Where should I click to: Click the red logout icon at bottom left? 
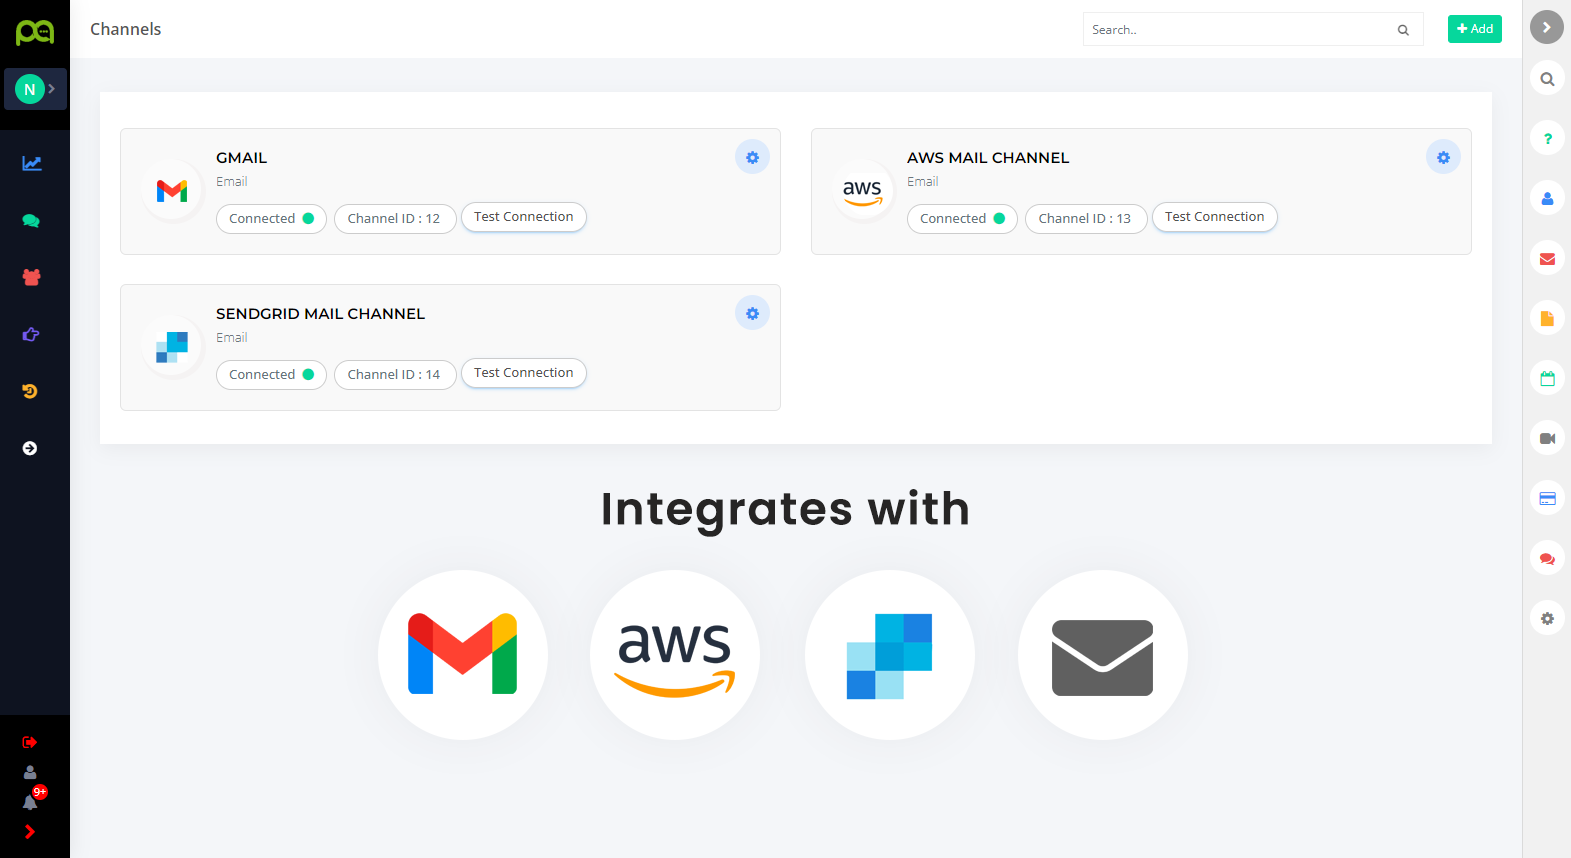click(30, 742)
